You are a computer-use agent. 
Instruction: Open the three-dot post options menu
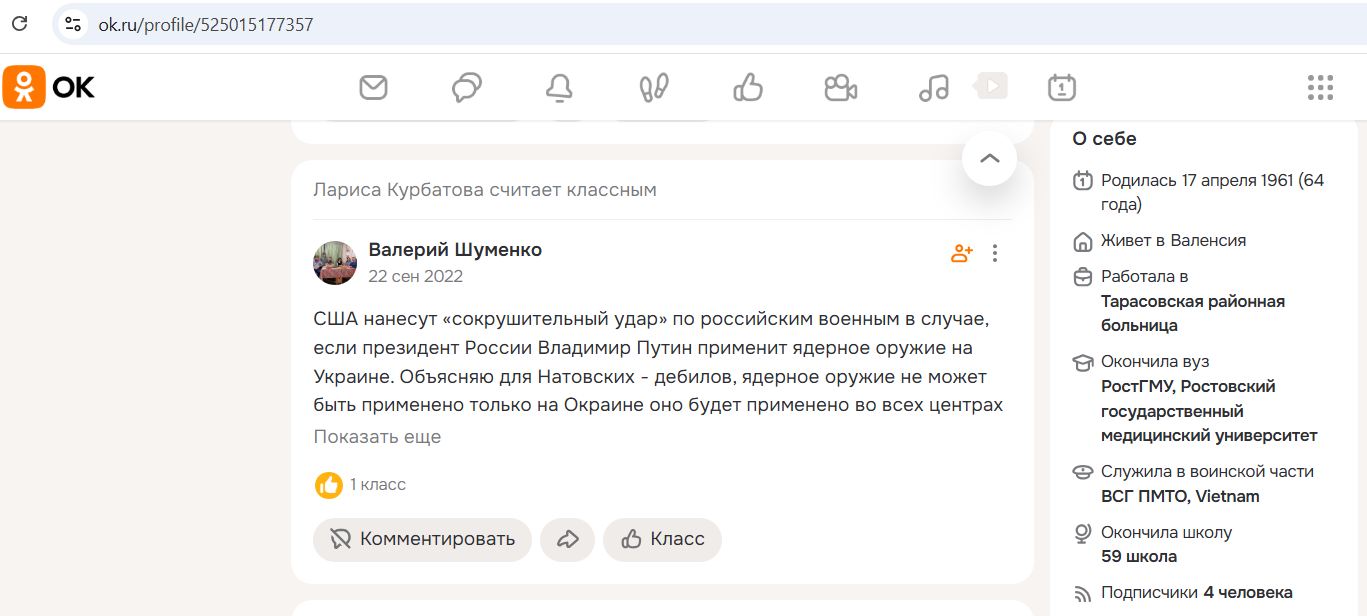pos(994,253)
